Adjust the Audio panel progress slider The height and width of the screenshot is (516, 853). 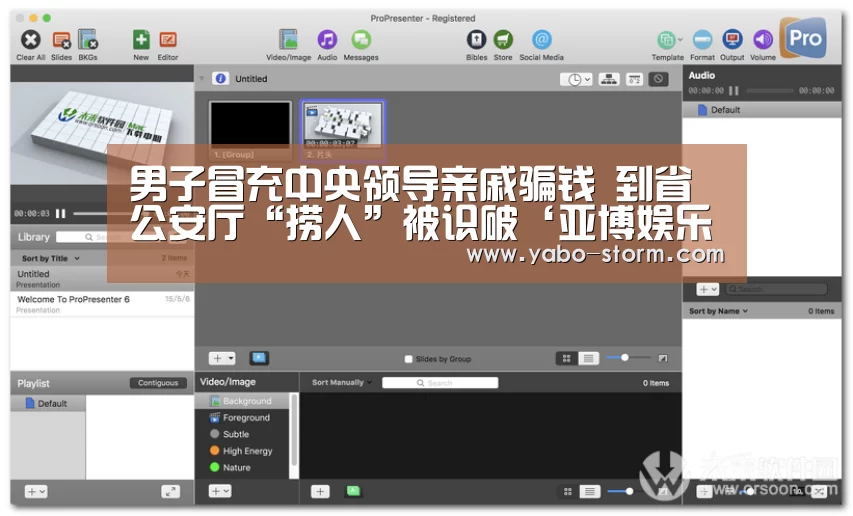tap(769, 91)
